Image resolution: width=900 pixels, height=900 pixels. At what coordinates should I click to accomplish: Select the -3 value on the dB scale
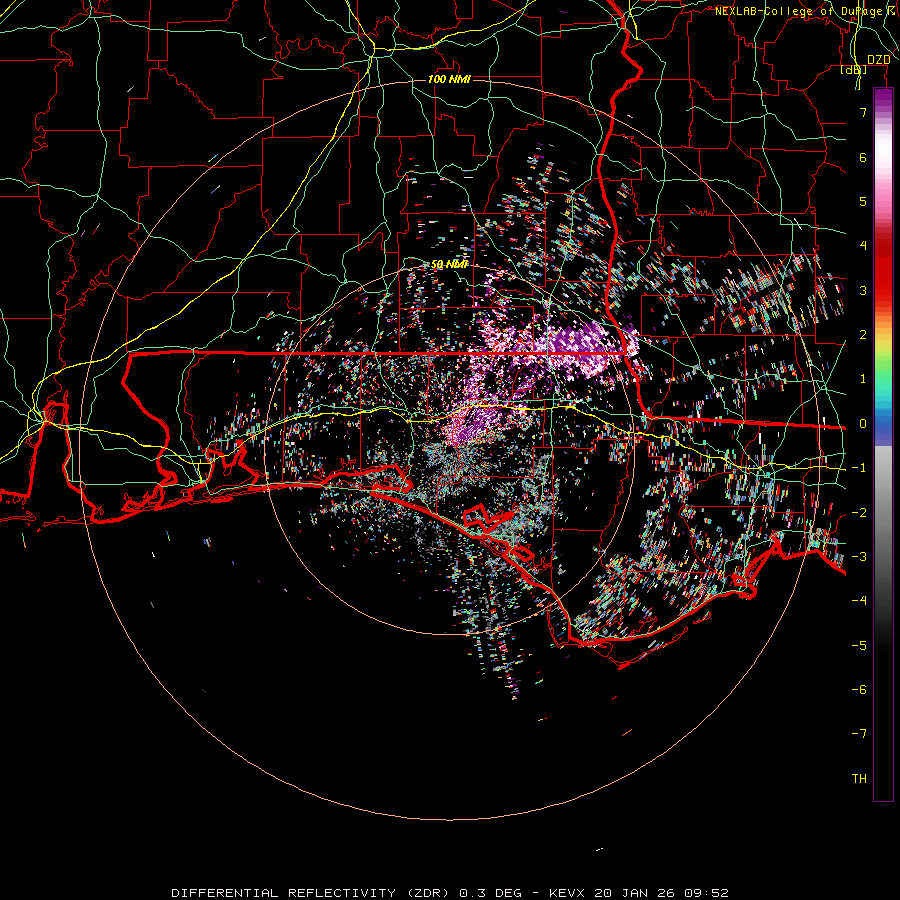(859, 557)
